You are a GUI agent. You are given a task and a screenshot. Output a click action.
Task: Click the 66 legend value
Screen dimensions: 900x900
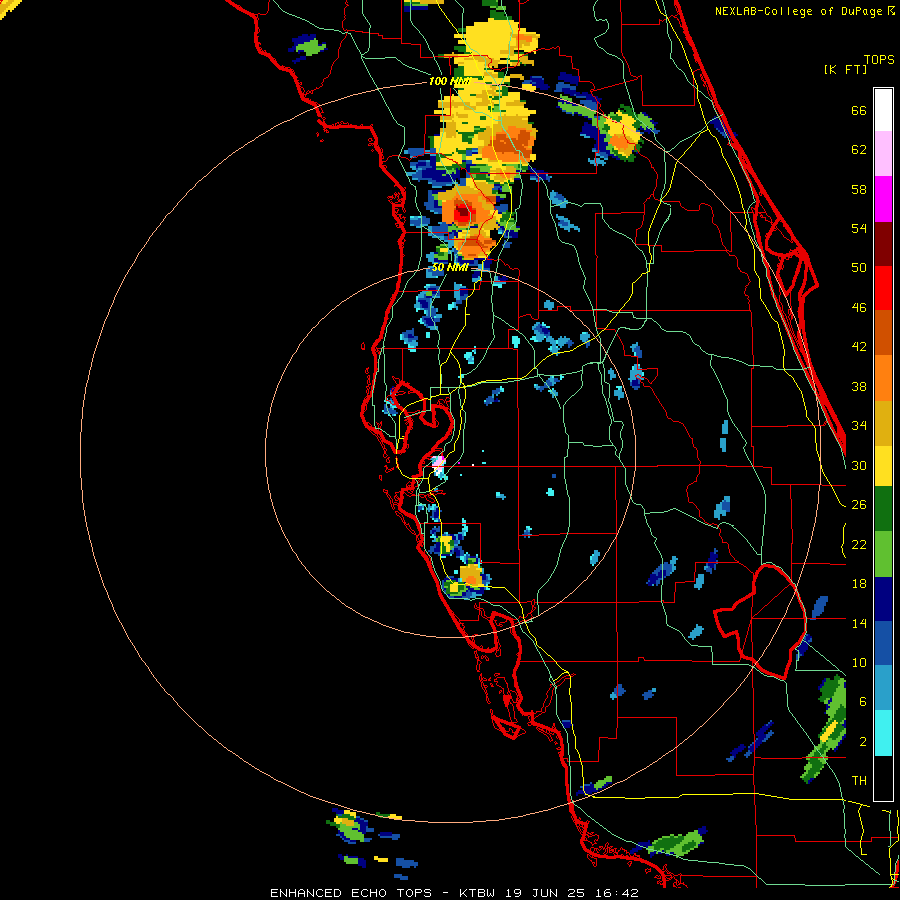click(859, 110)
